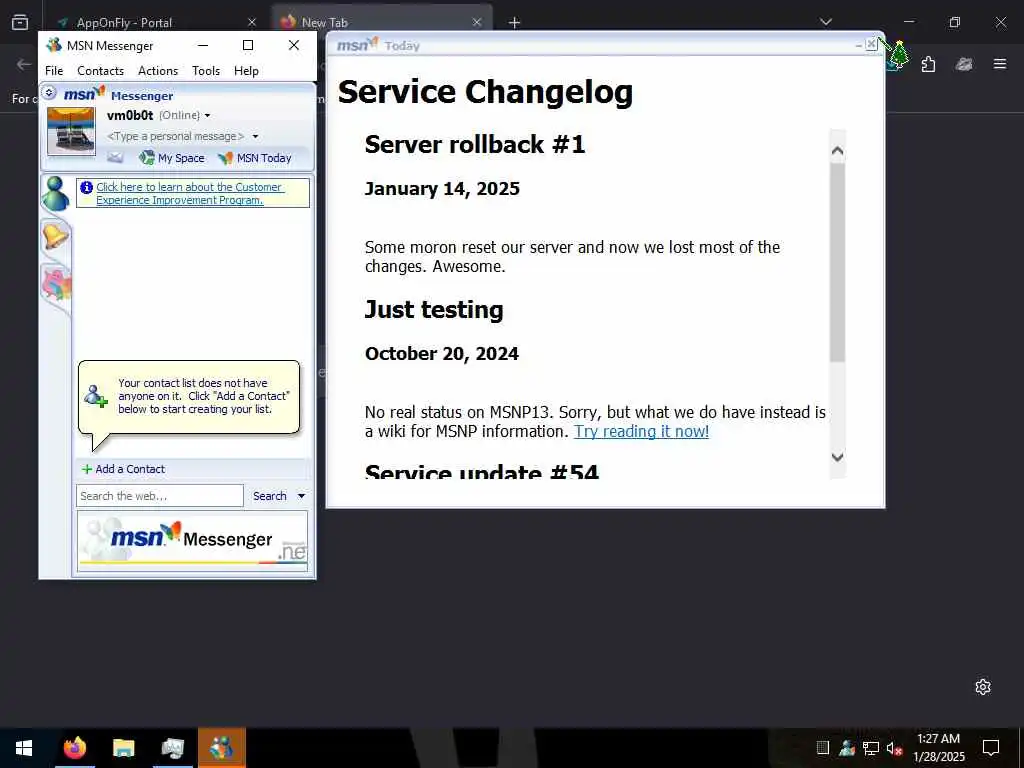Viewport: 1024px width, 768px height.
Task: Open new tab page settings gear
Action: point(983,687)
